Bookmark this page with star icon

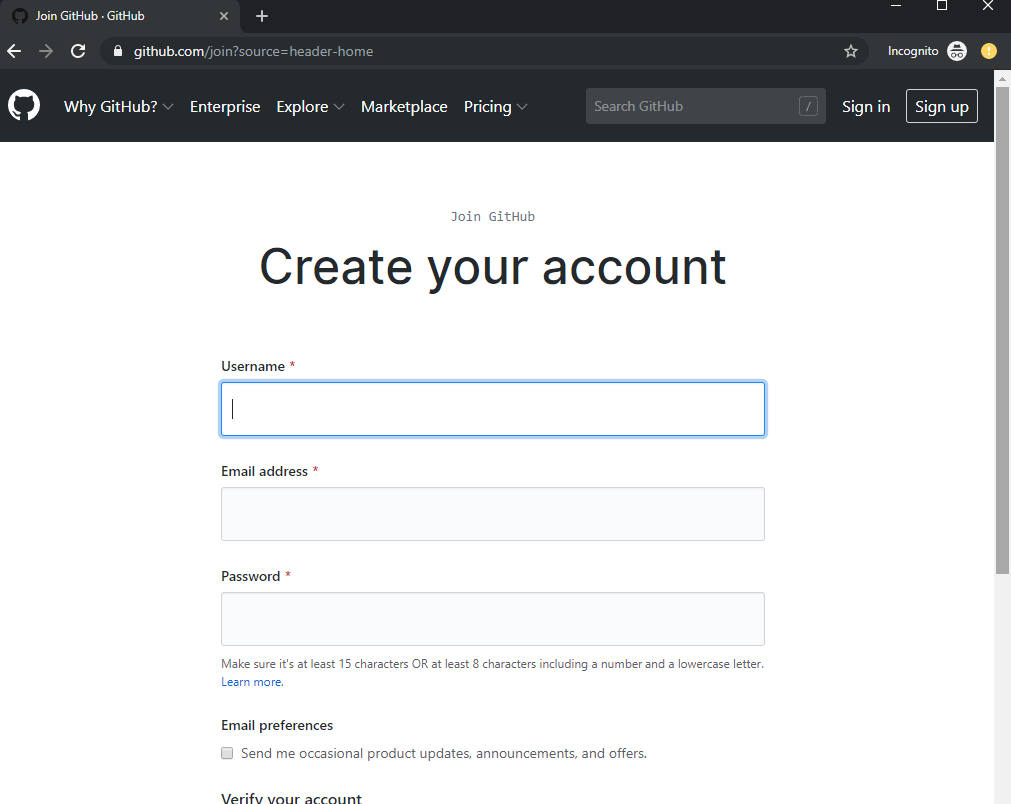coord(850,51)
